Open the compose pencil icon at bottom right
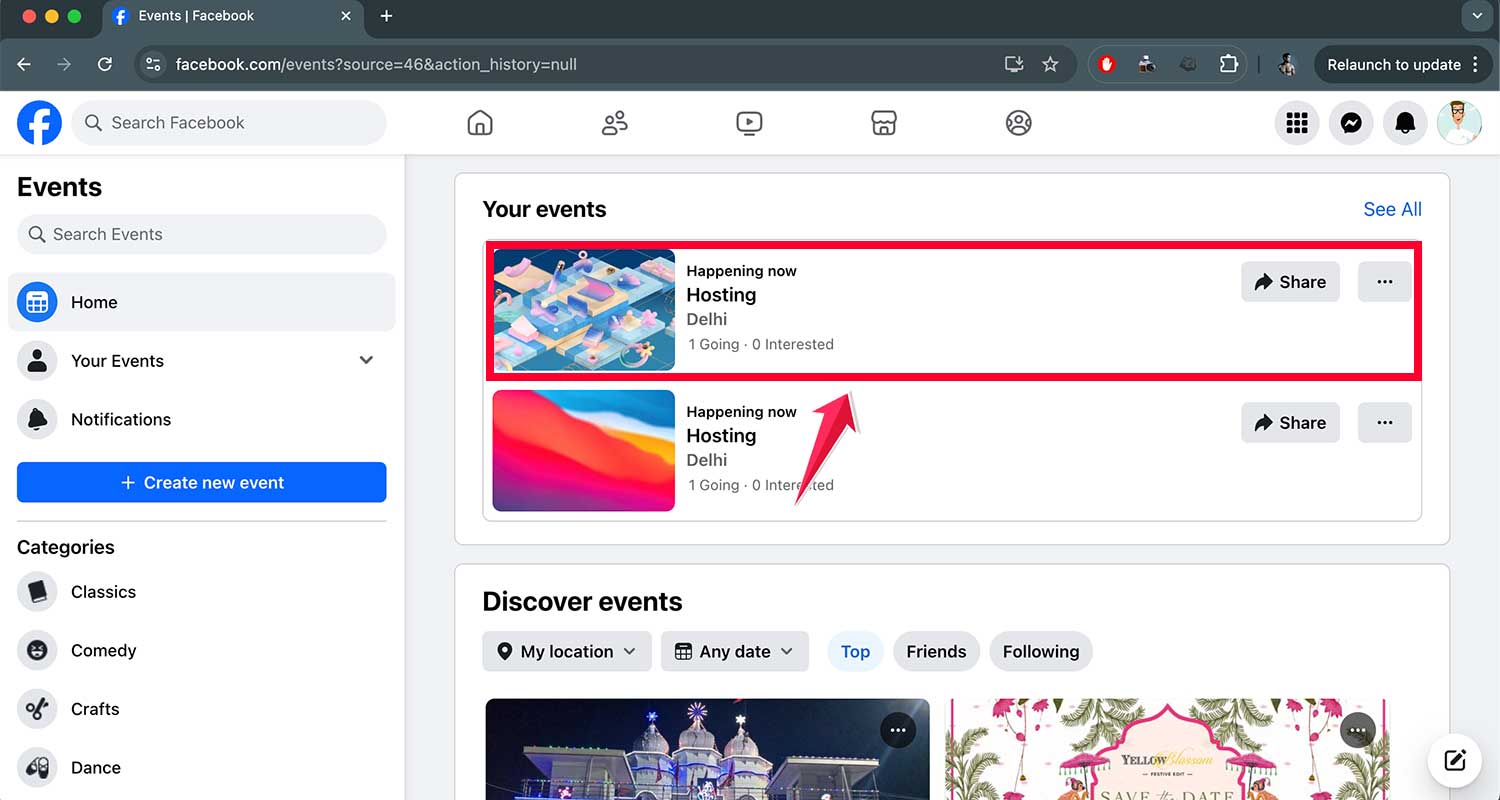The height and width of the screenshot is (800, 1500). [1455, 760]
